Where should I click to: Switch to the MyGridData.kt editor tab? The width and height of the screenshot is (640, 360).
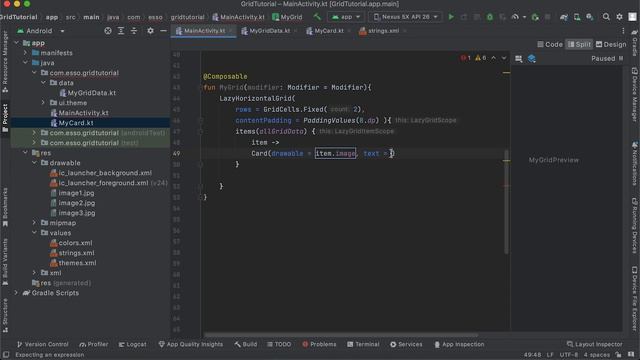click(x=269, y=31)
